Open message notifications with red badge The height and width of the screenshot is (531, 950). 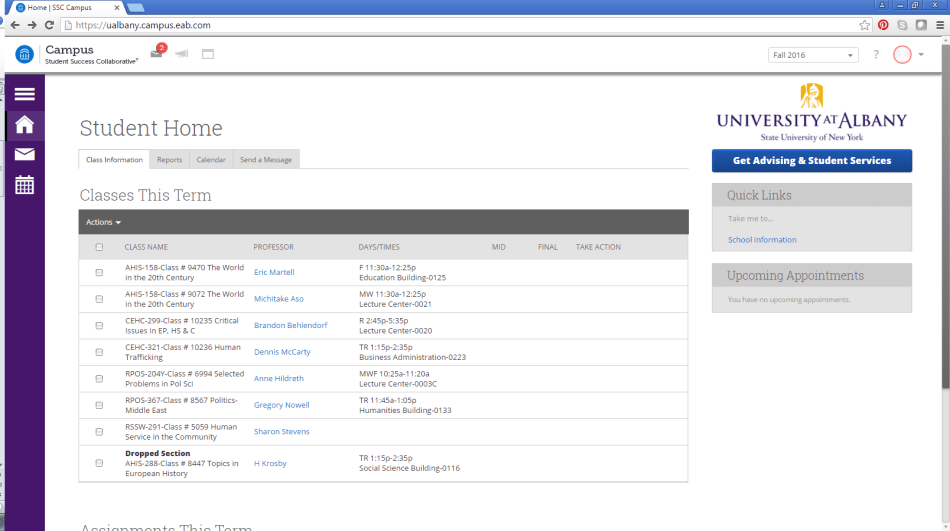(x=157, y=53)
